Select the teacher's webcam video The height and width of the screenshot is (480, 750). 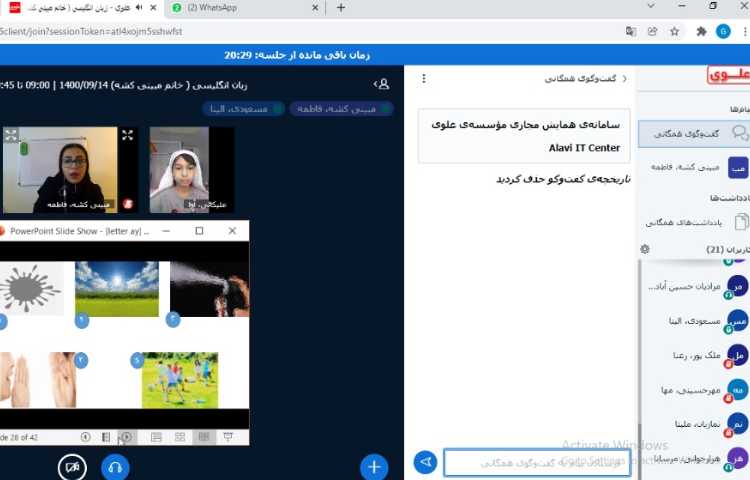tap(60, 170)
